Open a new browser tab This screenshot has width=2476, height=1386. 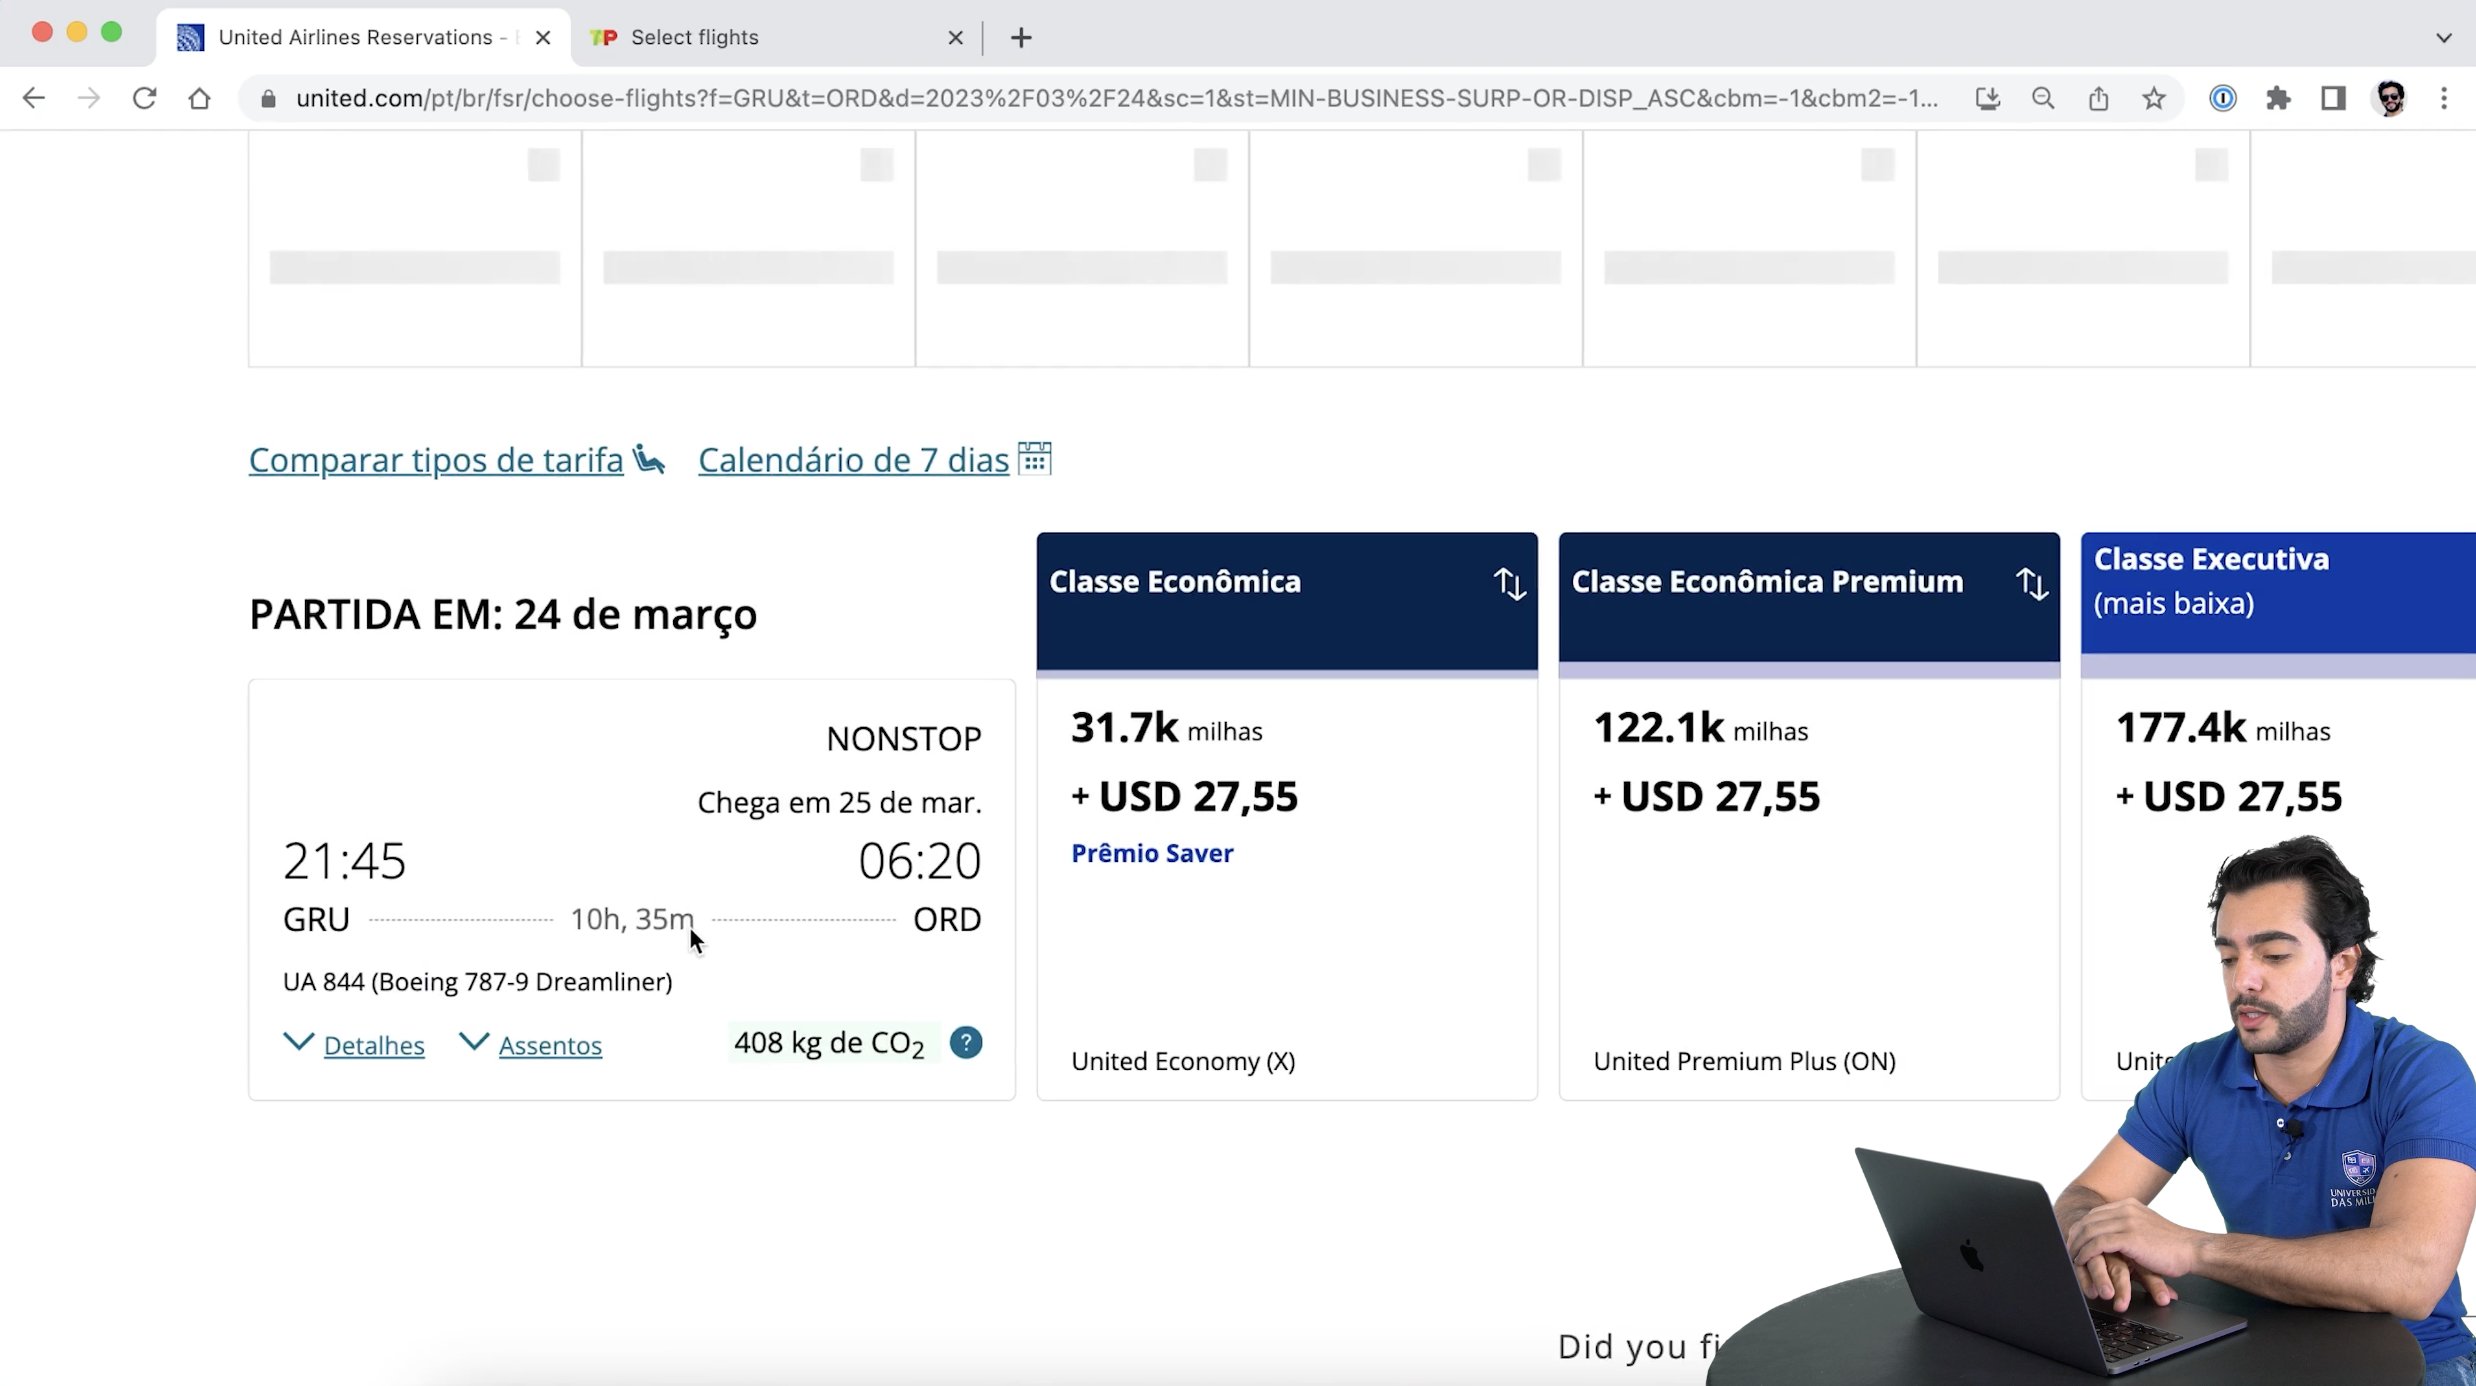[x=1020, y=38]
